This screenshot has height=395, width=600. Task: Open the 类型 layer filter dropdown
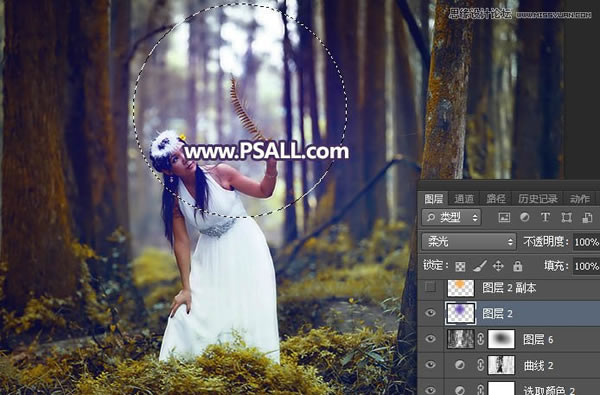coord(452,218)
